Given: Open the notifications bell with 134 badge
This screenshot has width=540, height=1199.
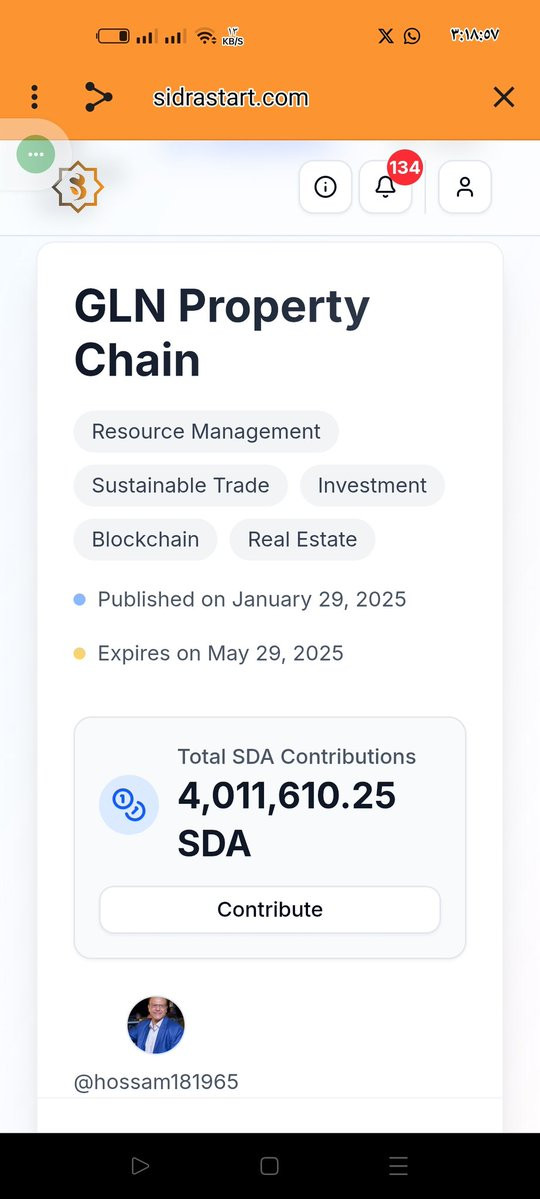Looking at the screenshot, I should [385, 187].
